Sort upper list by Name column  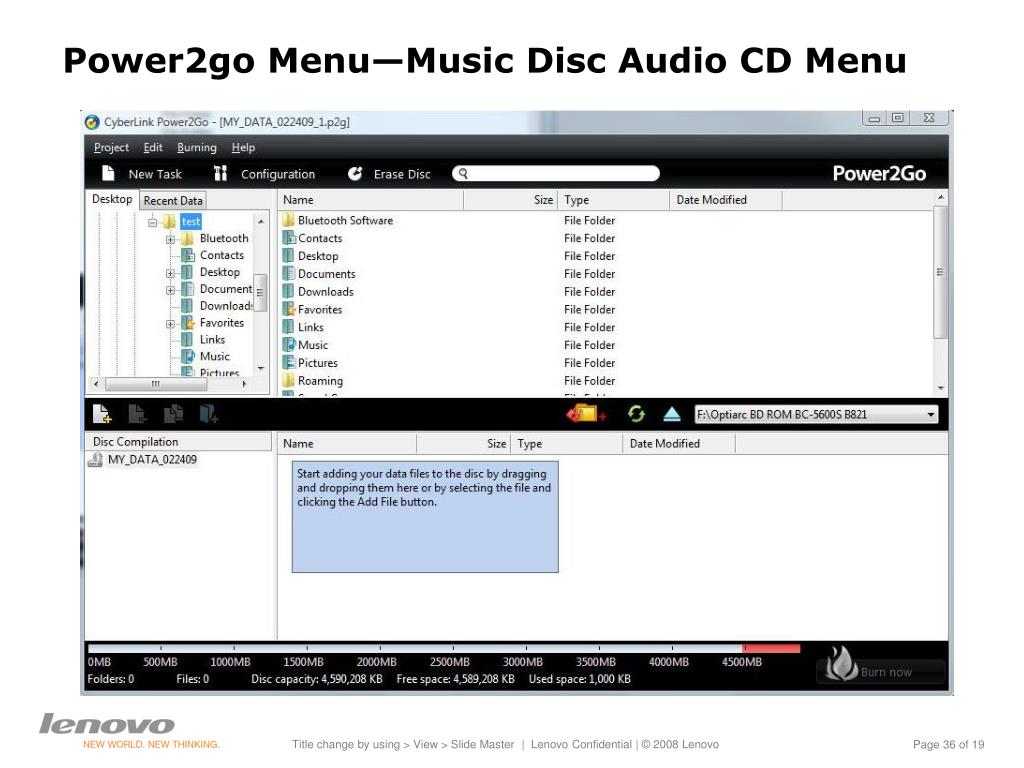pyautogui.click(x=370, y=200)
